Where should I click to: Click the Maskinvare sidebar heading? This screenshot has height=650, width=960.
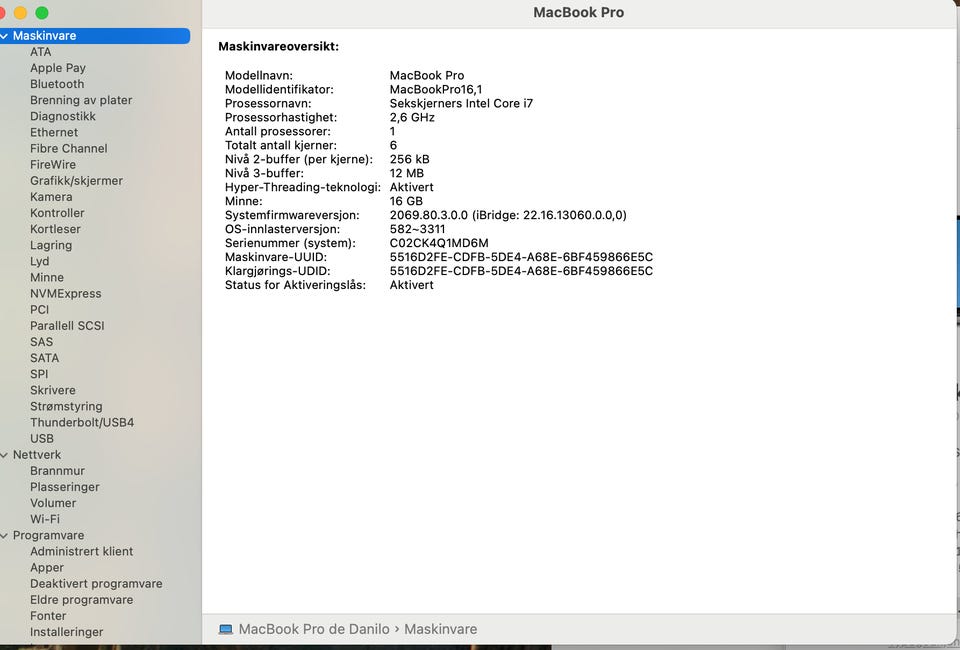tap(44, 36)
